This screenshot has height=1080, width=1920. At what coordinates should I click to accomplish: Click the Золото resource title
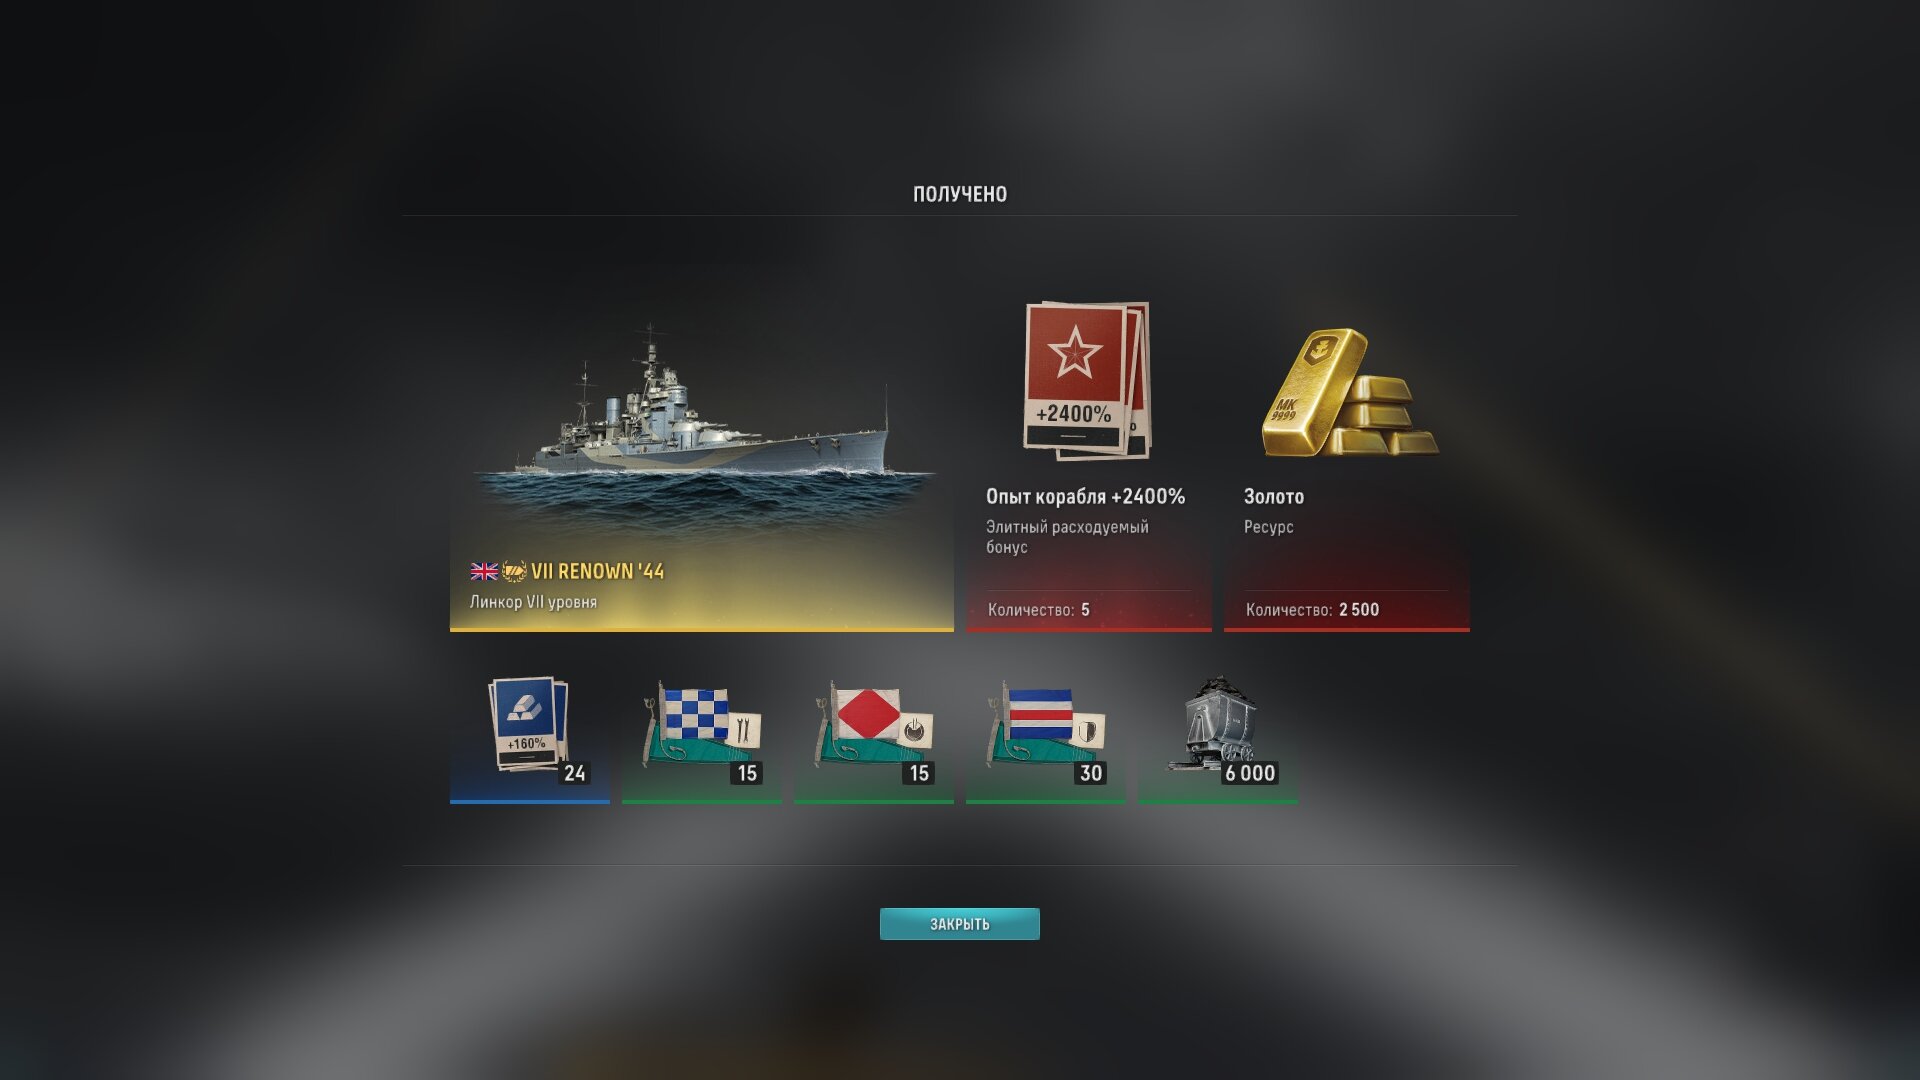click(x=1274, y=496)
